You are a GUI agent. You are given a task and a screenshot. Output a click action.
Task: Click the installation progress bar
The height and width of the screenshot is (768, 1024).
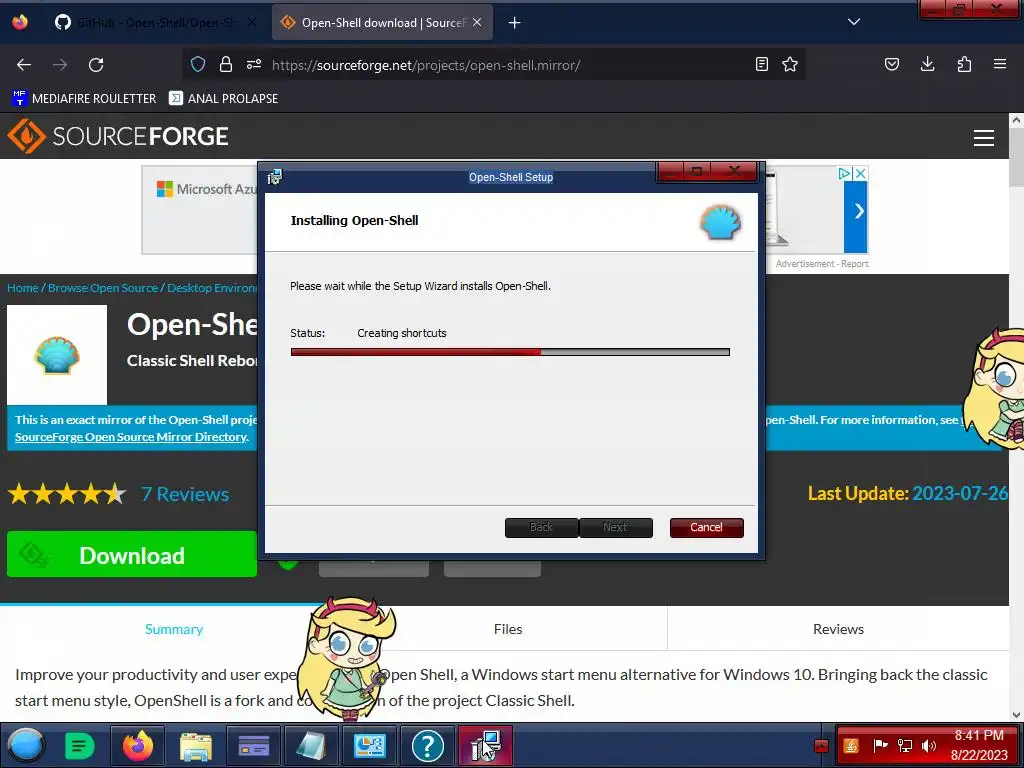[510, 352]
